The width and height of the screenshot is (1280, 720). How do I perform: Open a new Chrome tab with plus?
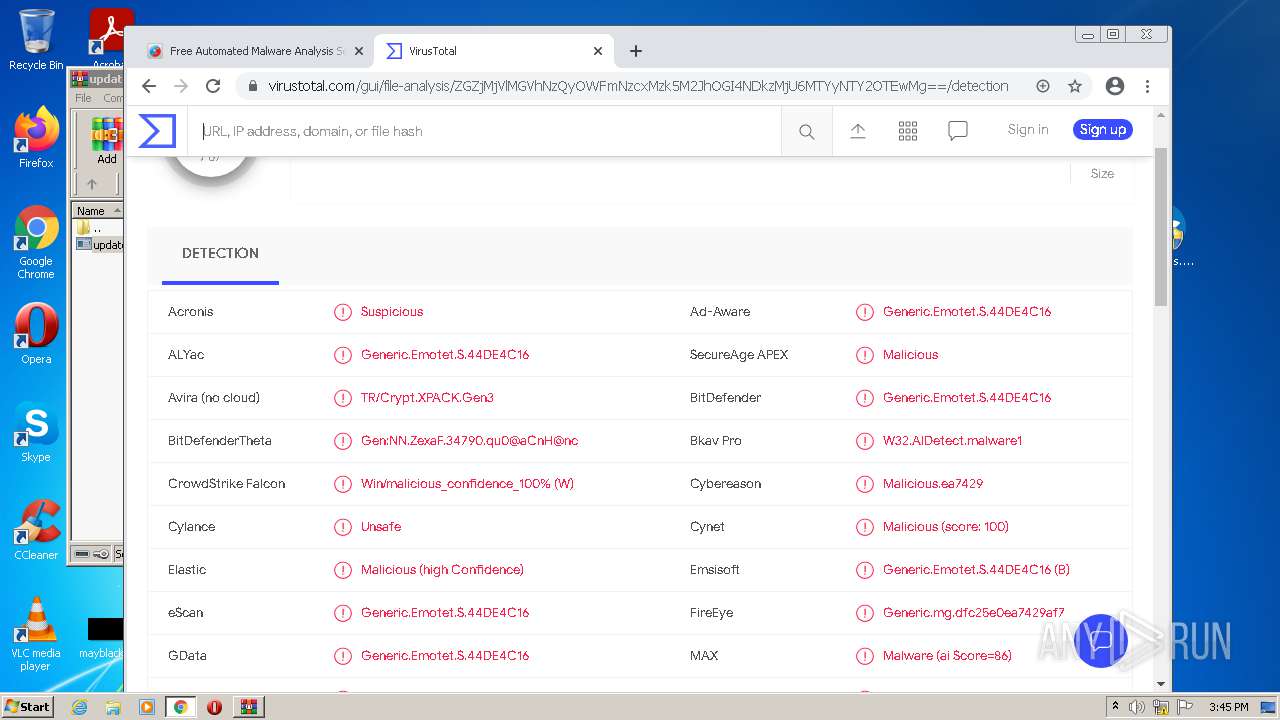[x=636, y=51]
